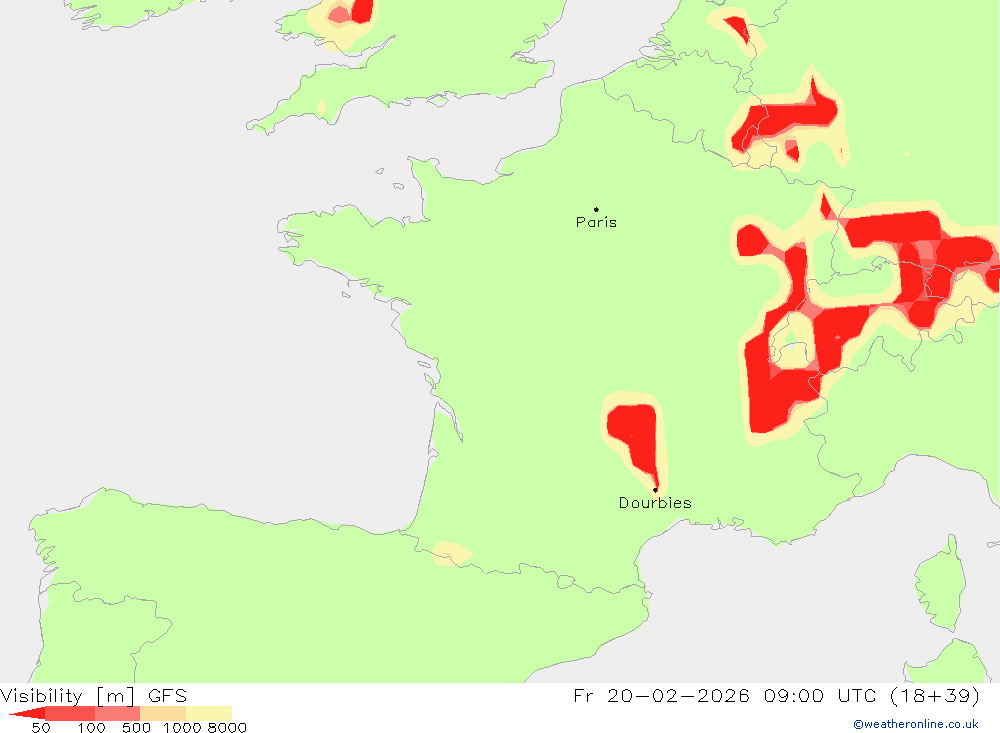1000x733 pixels.
Task: Select the 100–500 pink legend swatch
Action: pyautogui.click(x=117, y=714)
